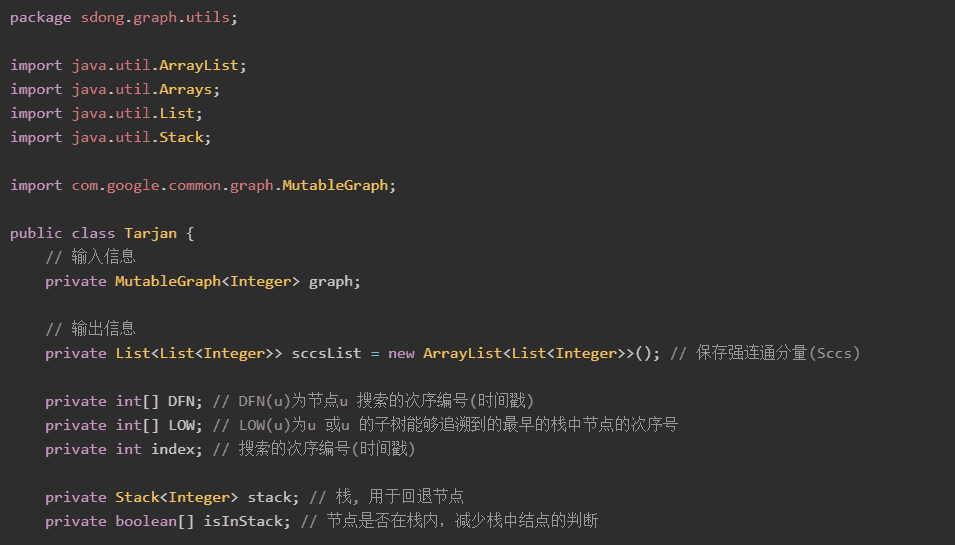
Task: Click the sccsList variable name
Action: 326,353
